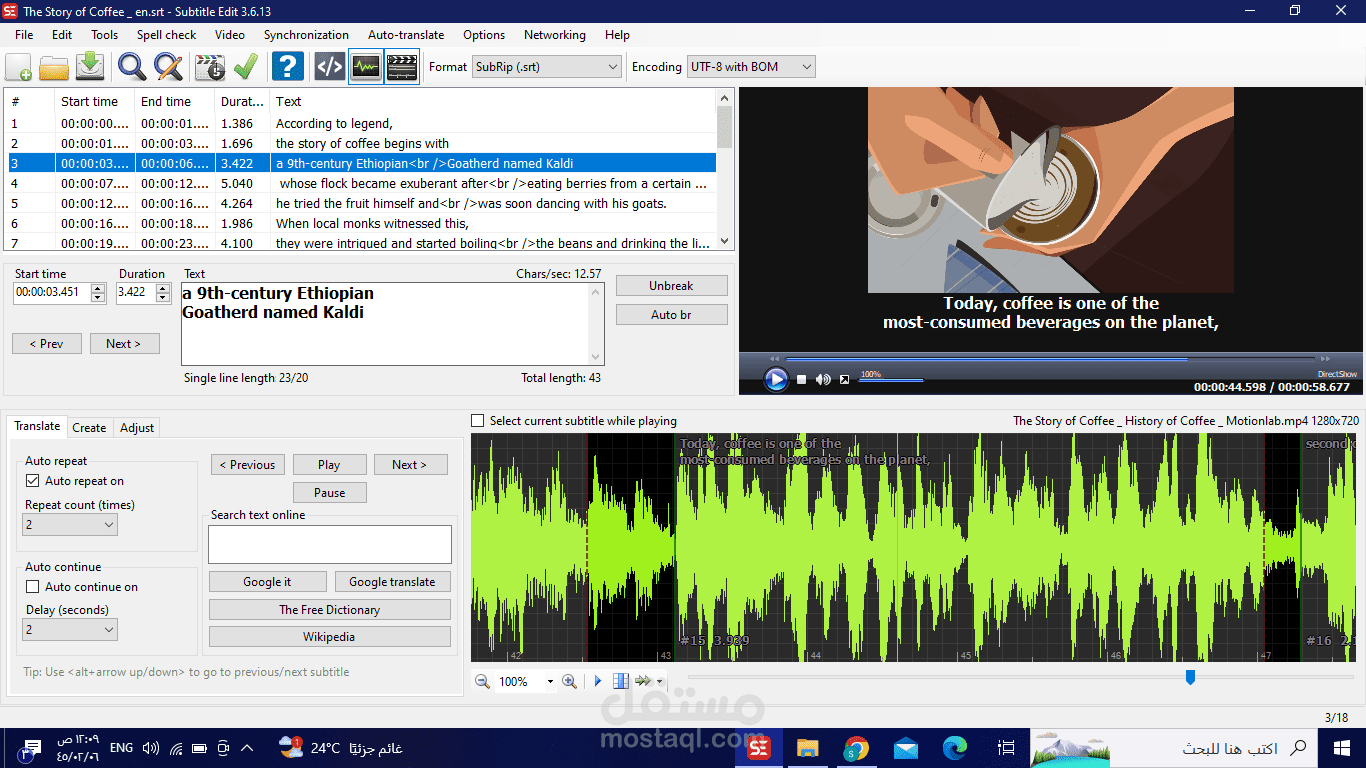Toggle center waveform on cursor icon
The image size is (1366, 768).
(x=621, y=681)
